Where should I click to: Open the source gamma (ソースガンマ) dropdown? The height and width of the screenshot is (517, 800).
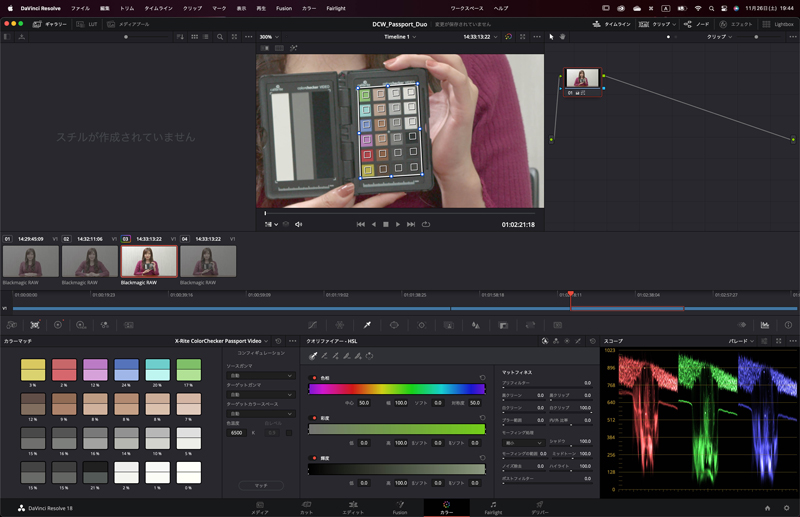(x=261, y=376)
